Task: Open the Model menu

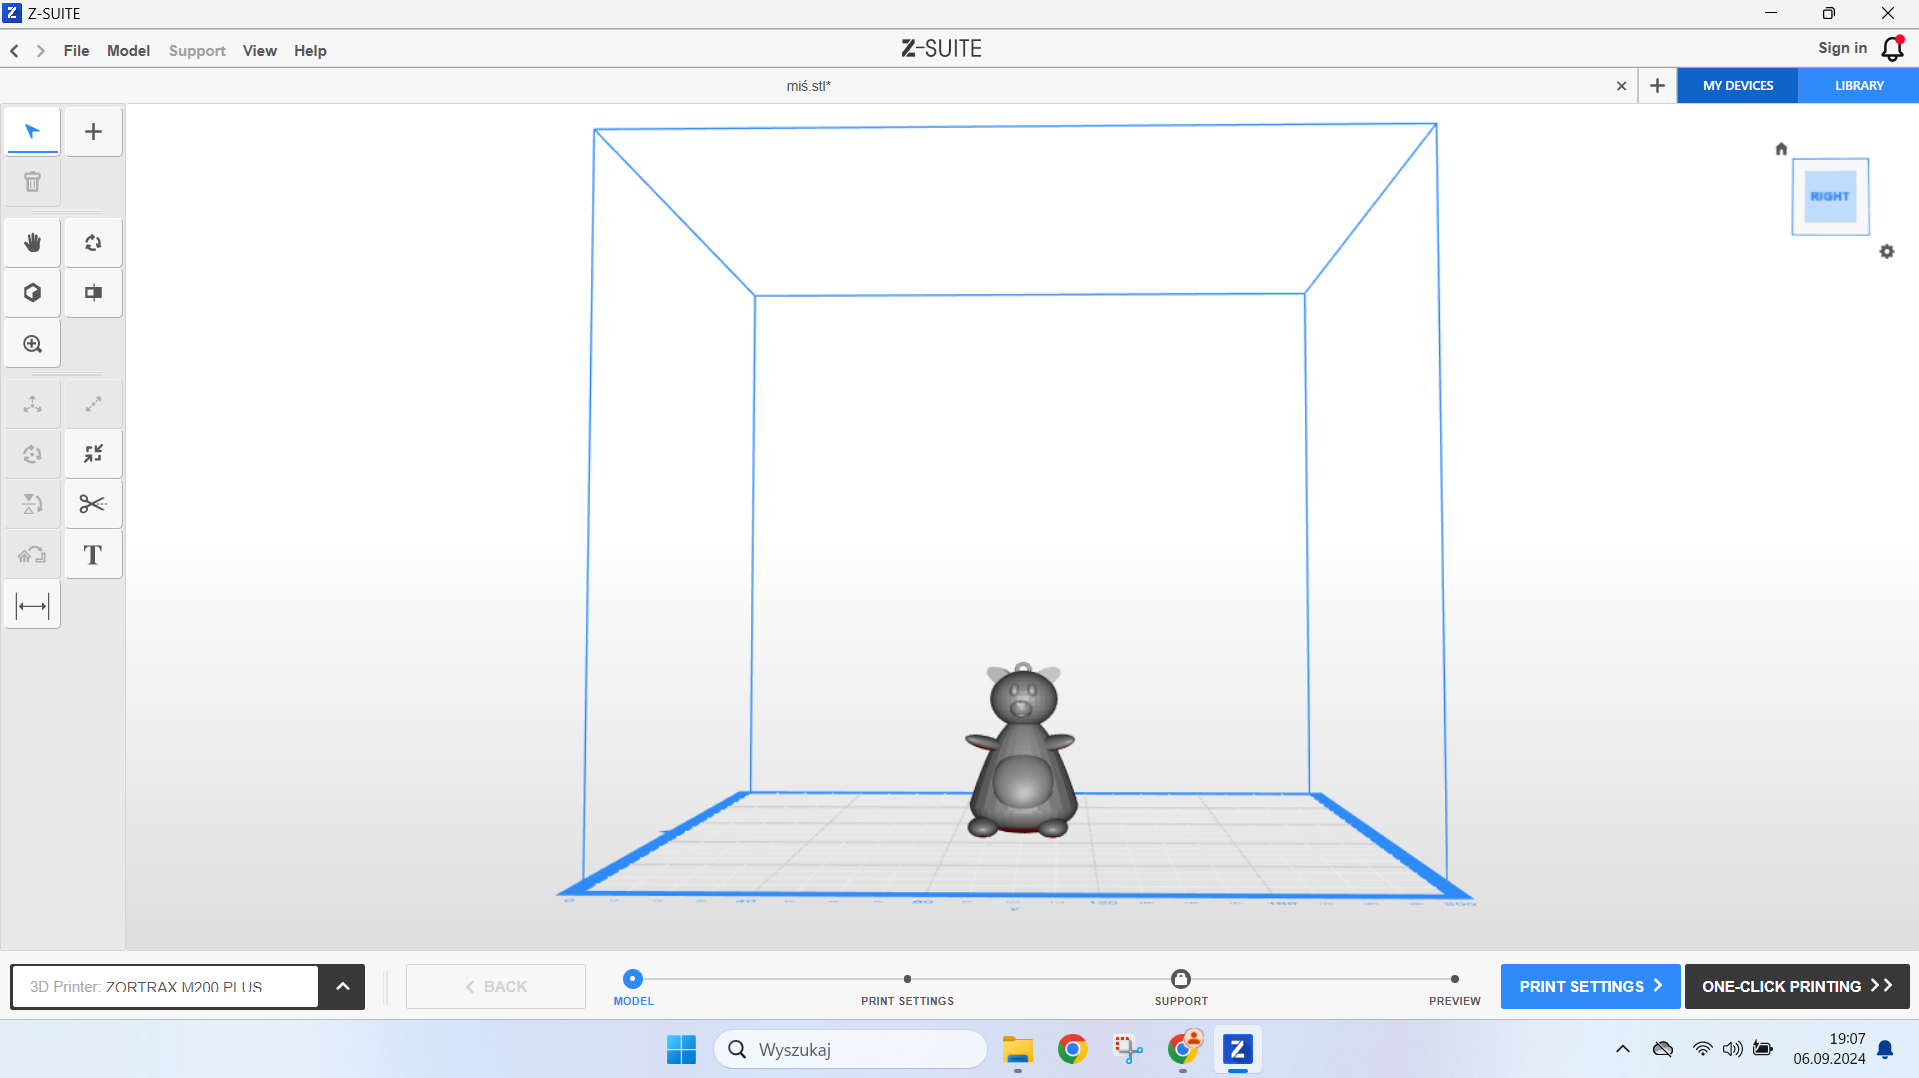Action: point(129,51)
